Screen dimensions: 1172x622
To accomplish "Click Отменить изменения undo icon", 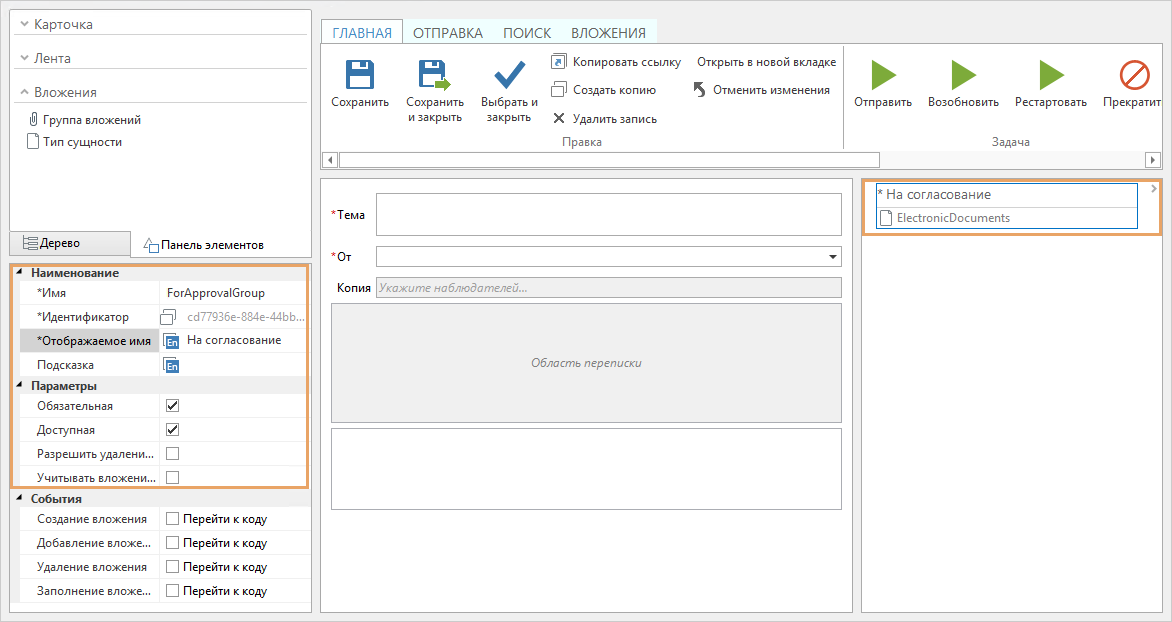I will tap(699, 90).
